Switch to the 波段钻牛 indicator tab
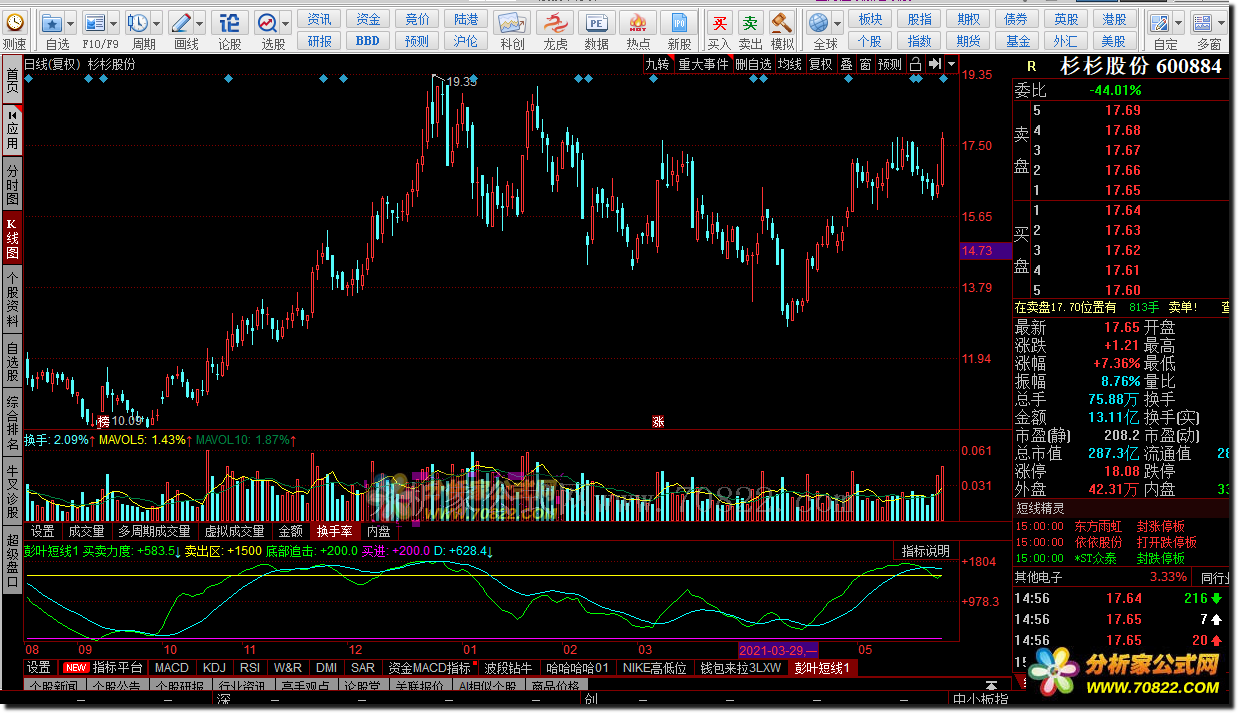This screenshot has height=713, width=1239. [x=509, y=667]
